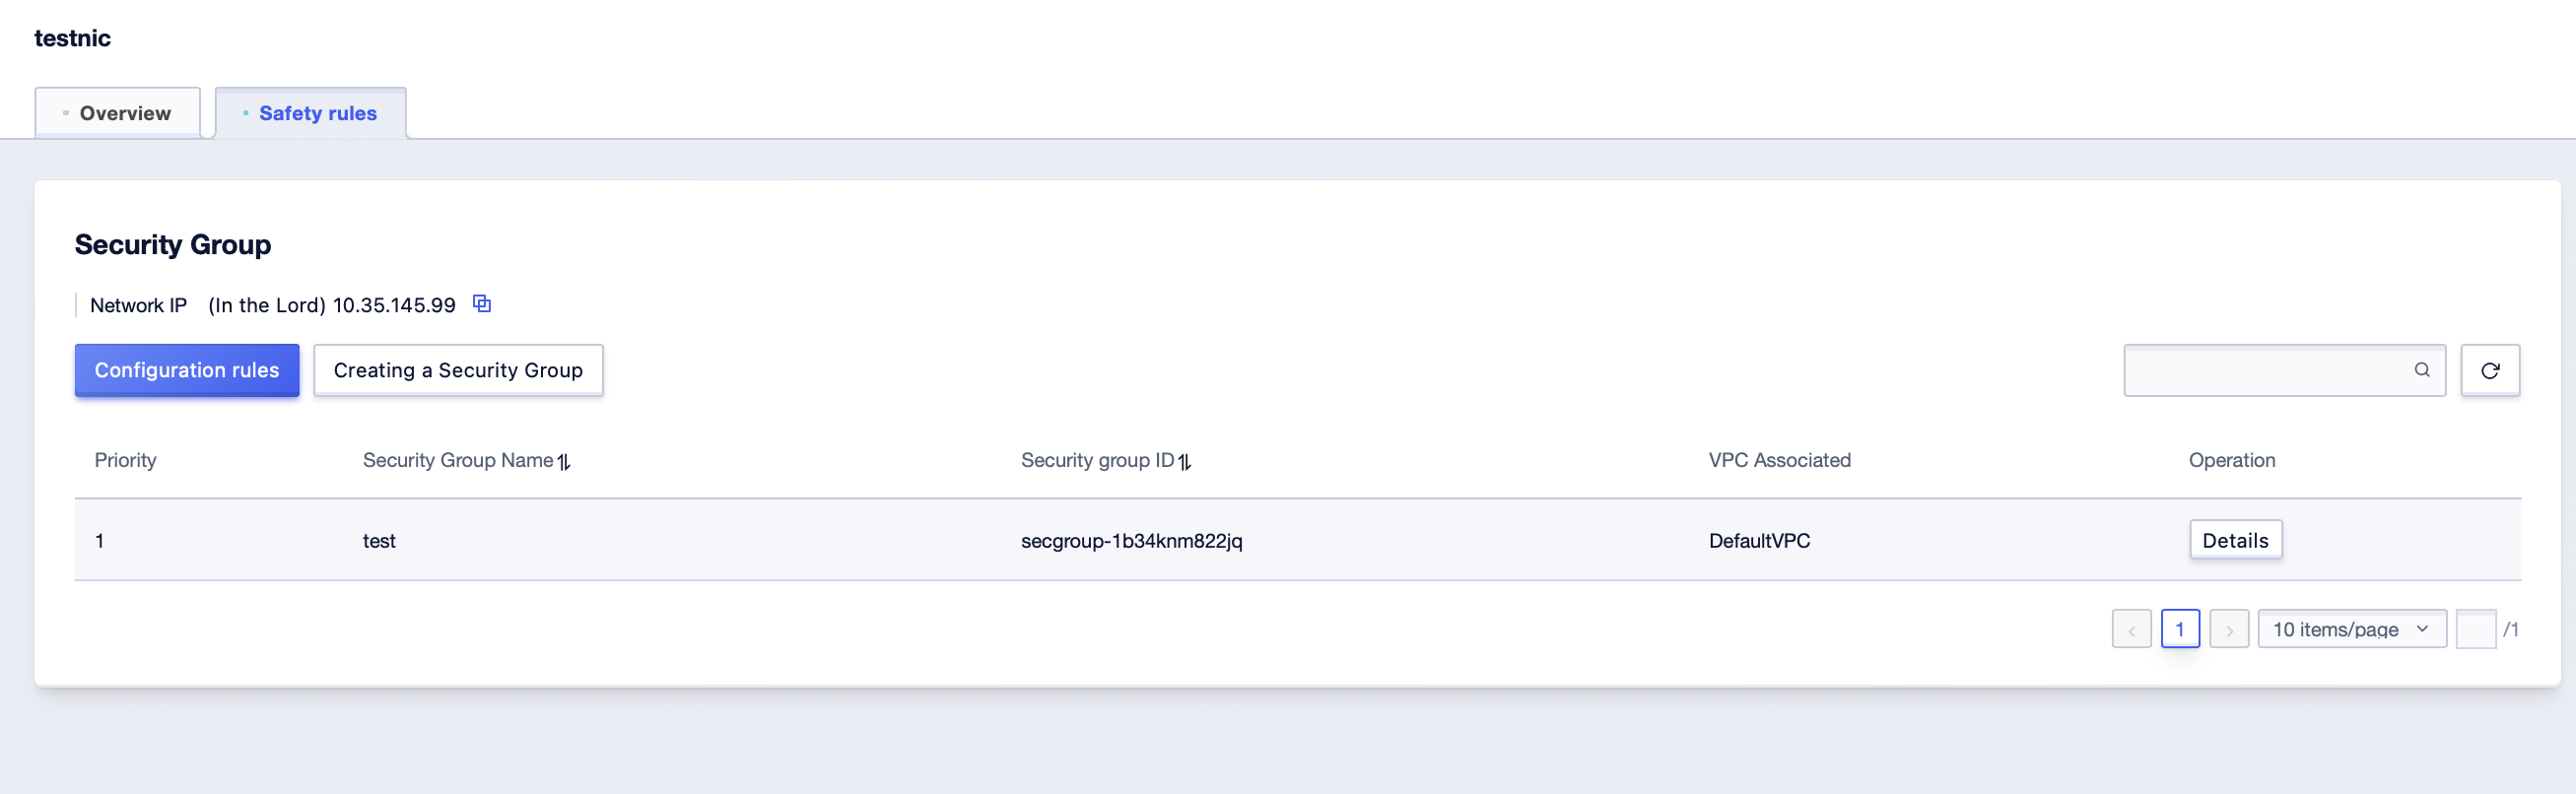
Task: Click the secgroup-1b34knm822jq ID cell
Action: (x=1131, y=541)
